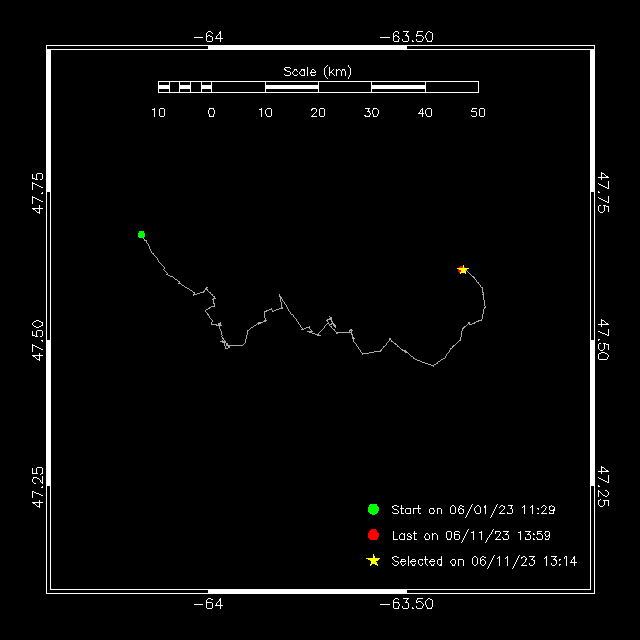The image size is (640, 640).
Task: Click the left '47.50' latitude label
Action: pyautogui.click(x=38, y=340)
